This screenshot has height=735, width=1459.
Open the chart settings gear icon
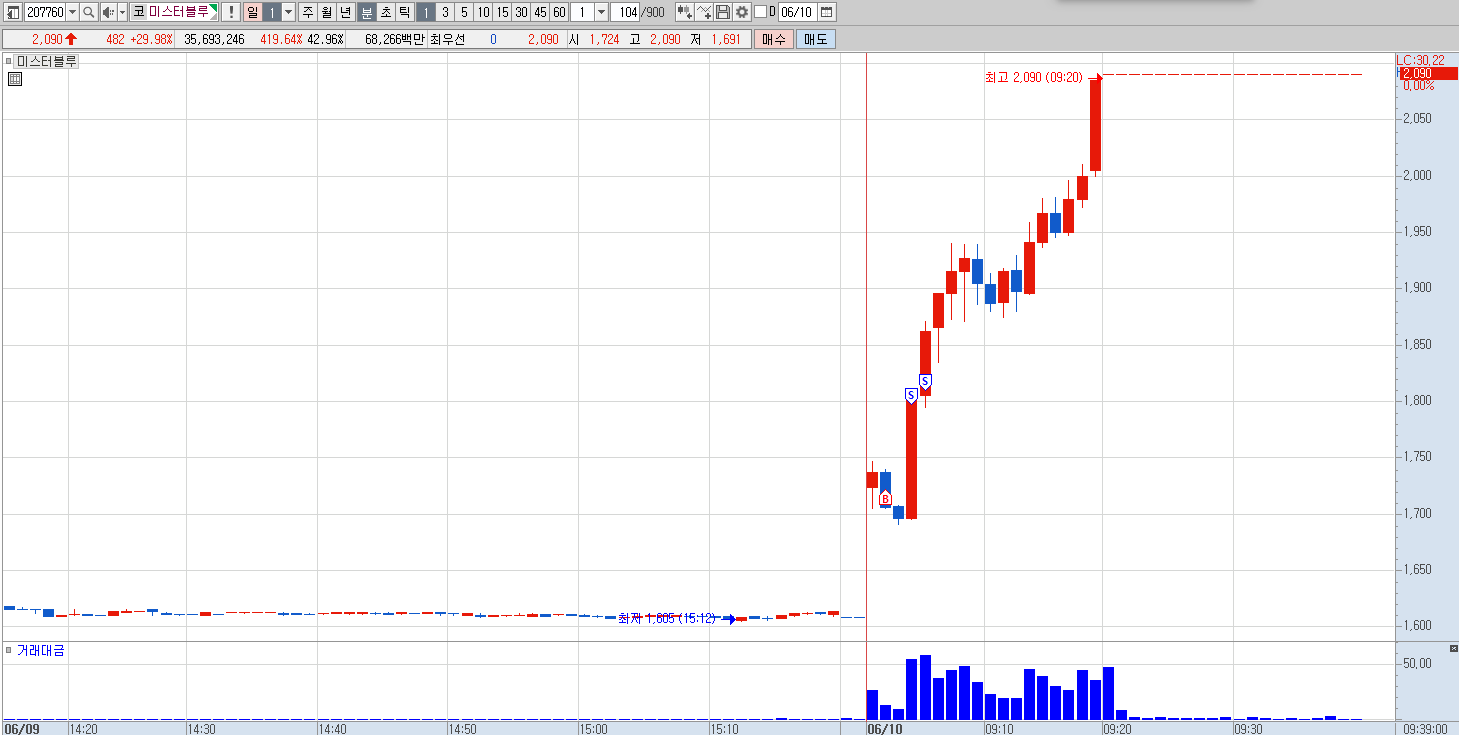[741, 12]
